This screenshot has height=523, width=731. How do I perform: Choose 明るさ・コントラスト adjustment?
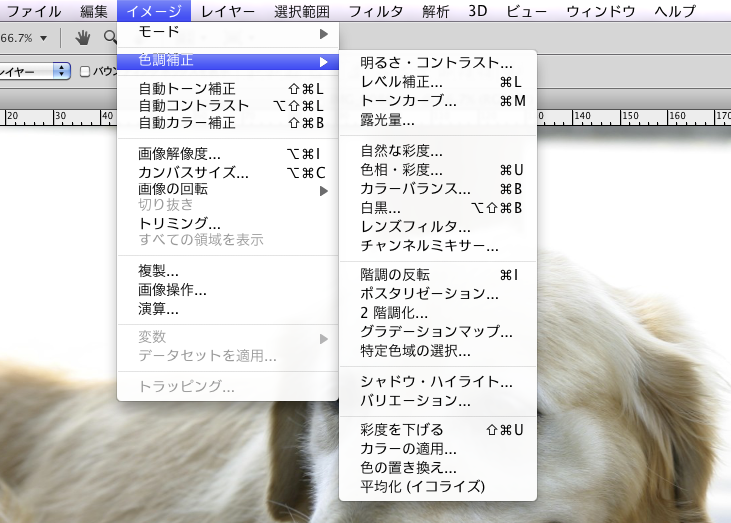click(436, 63)
